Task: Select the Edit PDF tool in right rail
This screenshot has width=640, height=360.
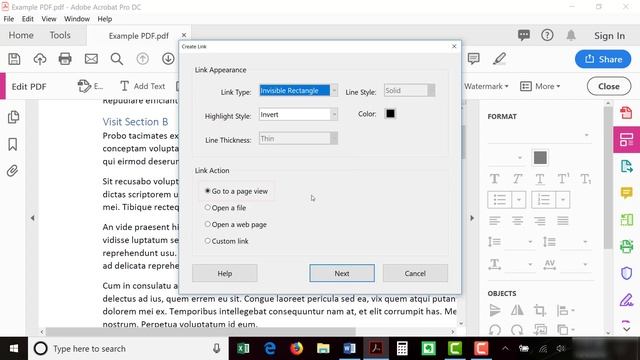Action: point(626,140)
